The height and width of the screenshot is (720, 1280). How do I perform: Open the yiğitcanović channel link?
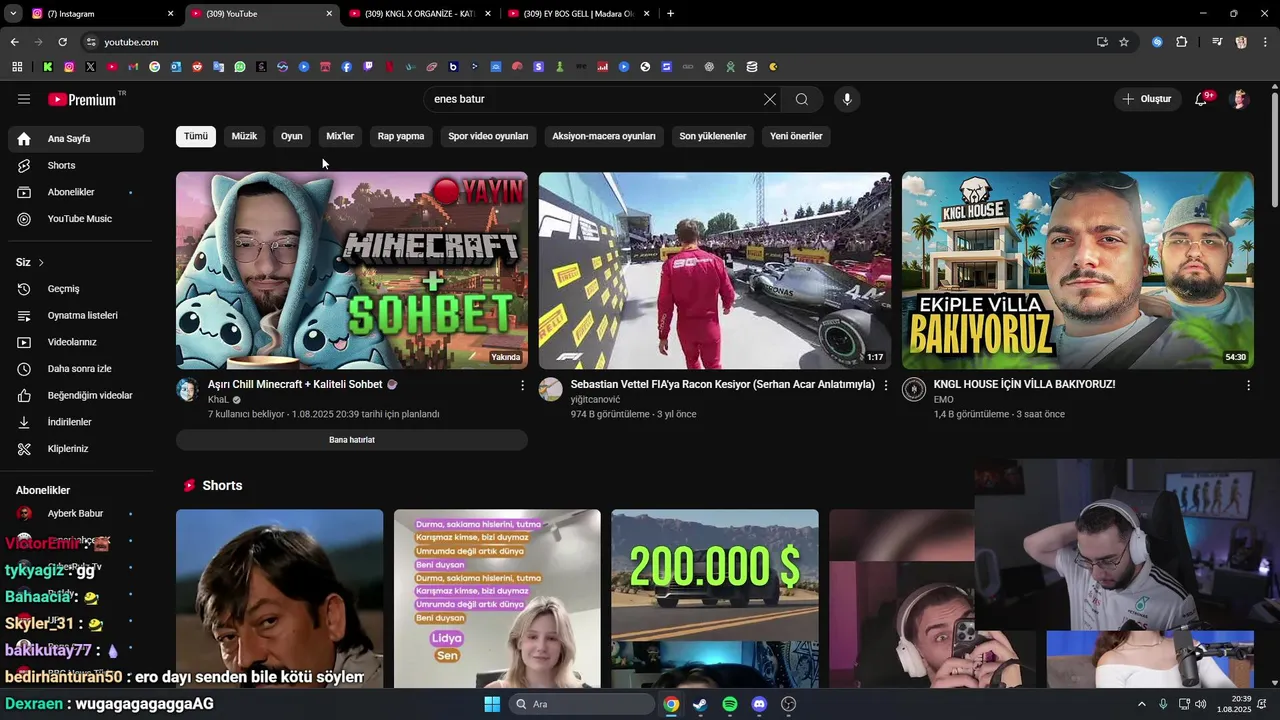click(595, 399)
